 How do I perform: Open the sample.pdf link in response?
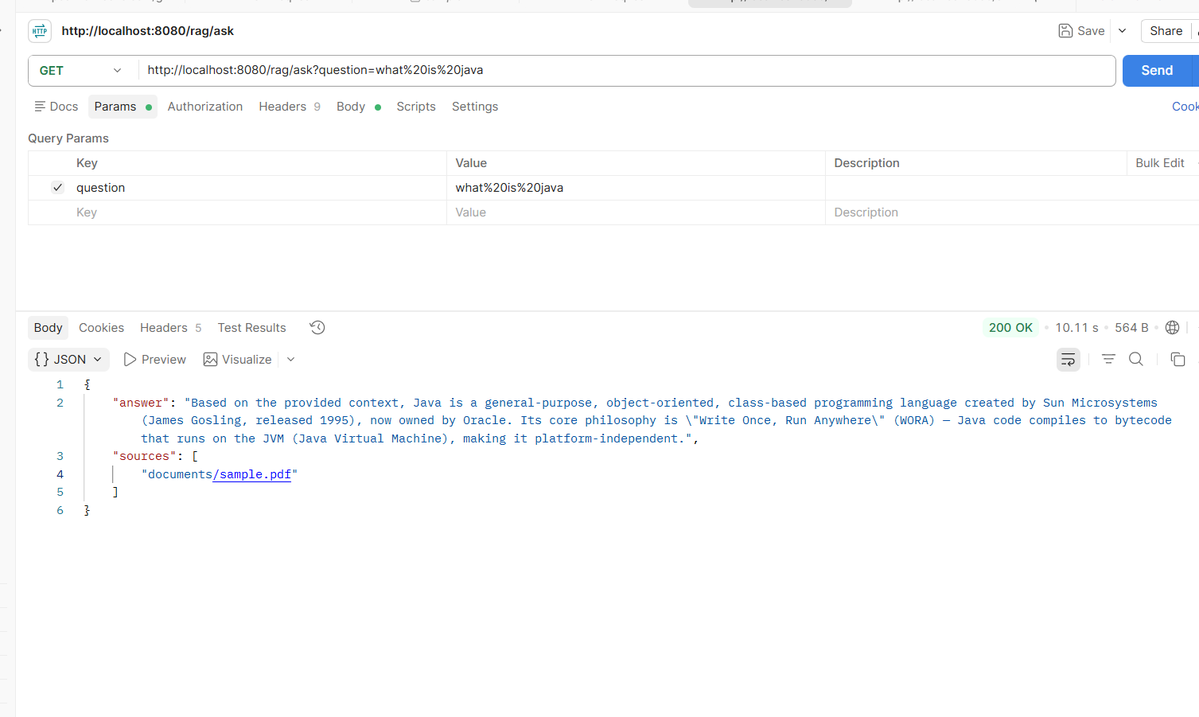(x=252, y=475)
